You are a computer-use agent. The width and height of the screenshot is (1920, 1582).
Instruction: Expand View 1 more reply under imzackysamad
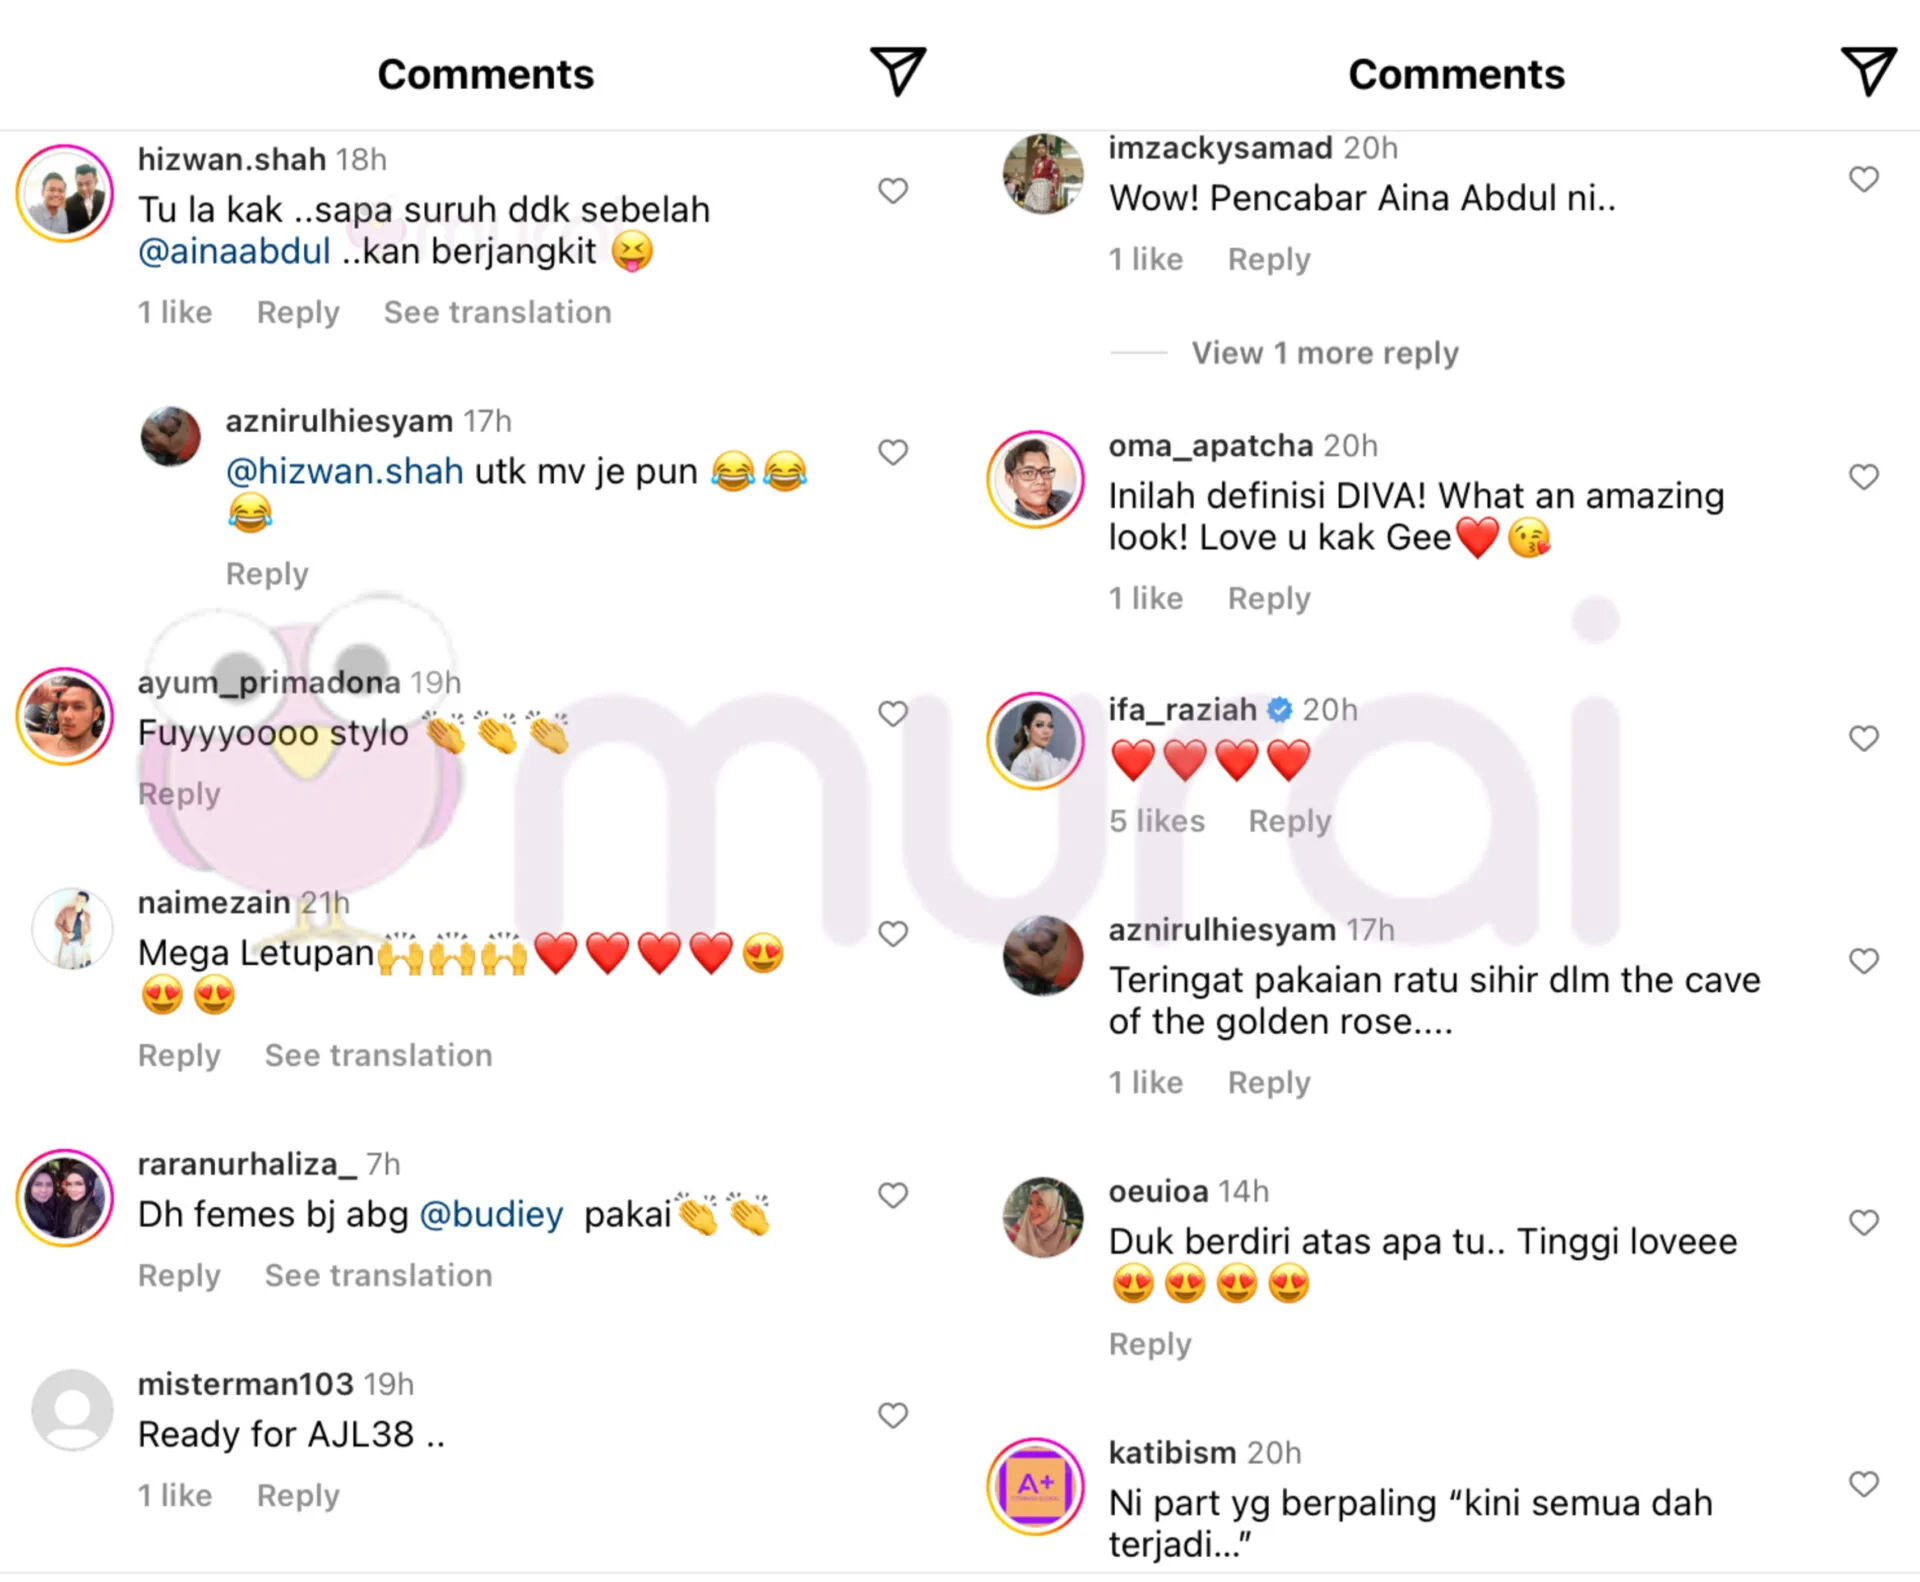pos(1325,353)
